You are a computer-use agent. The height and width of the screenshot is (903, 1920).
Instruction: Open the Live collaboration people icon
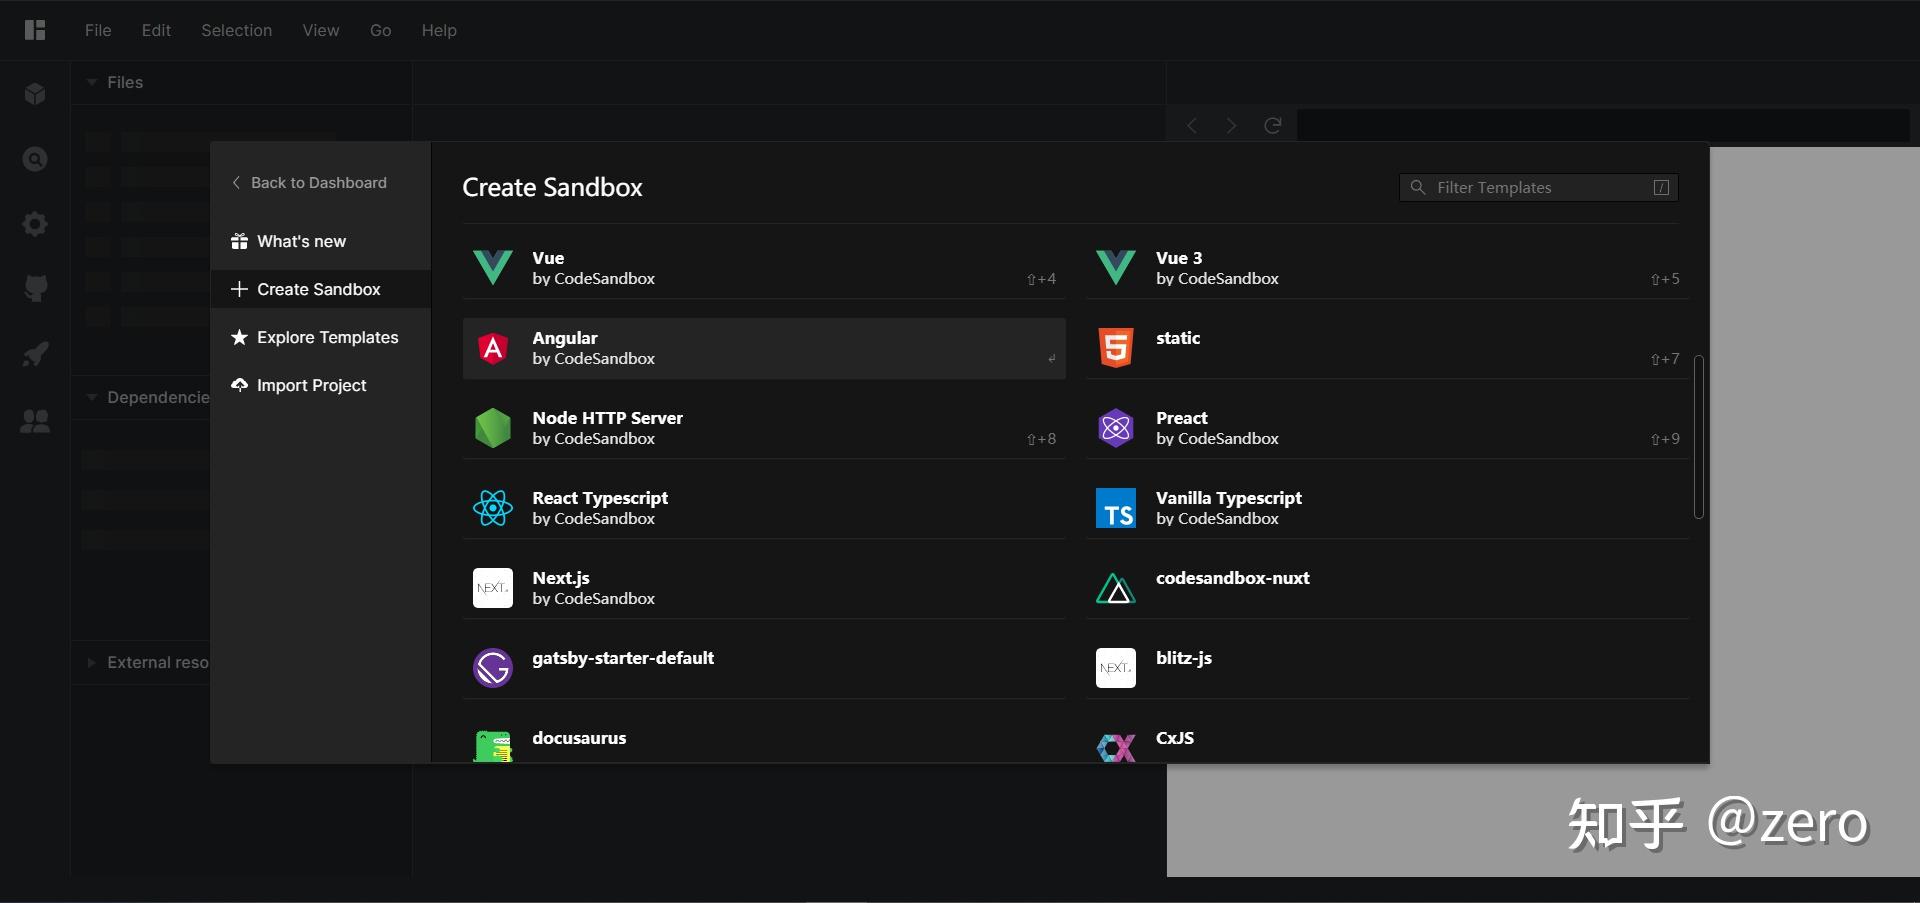coord(35,421)
